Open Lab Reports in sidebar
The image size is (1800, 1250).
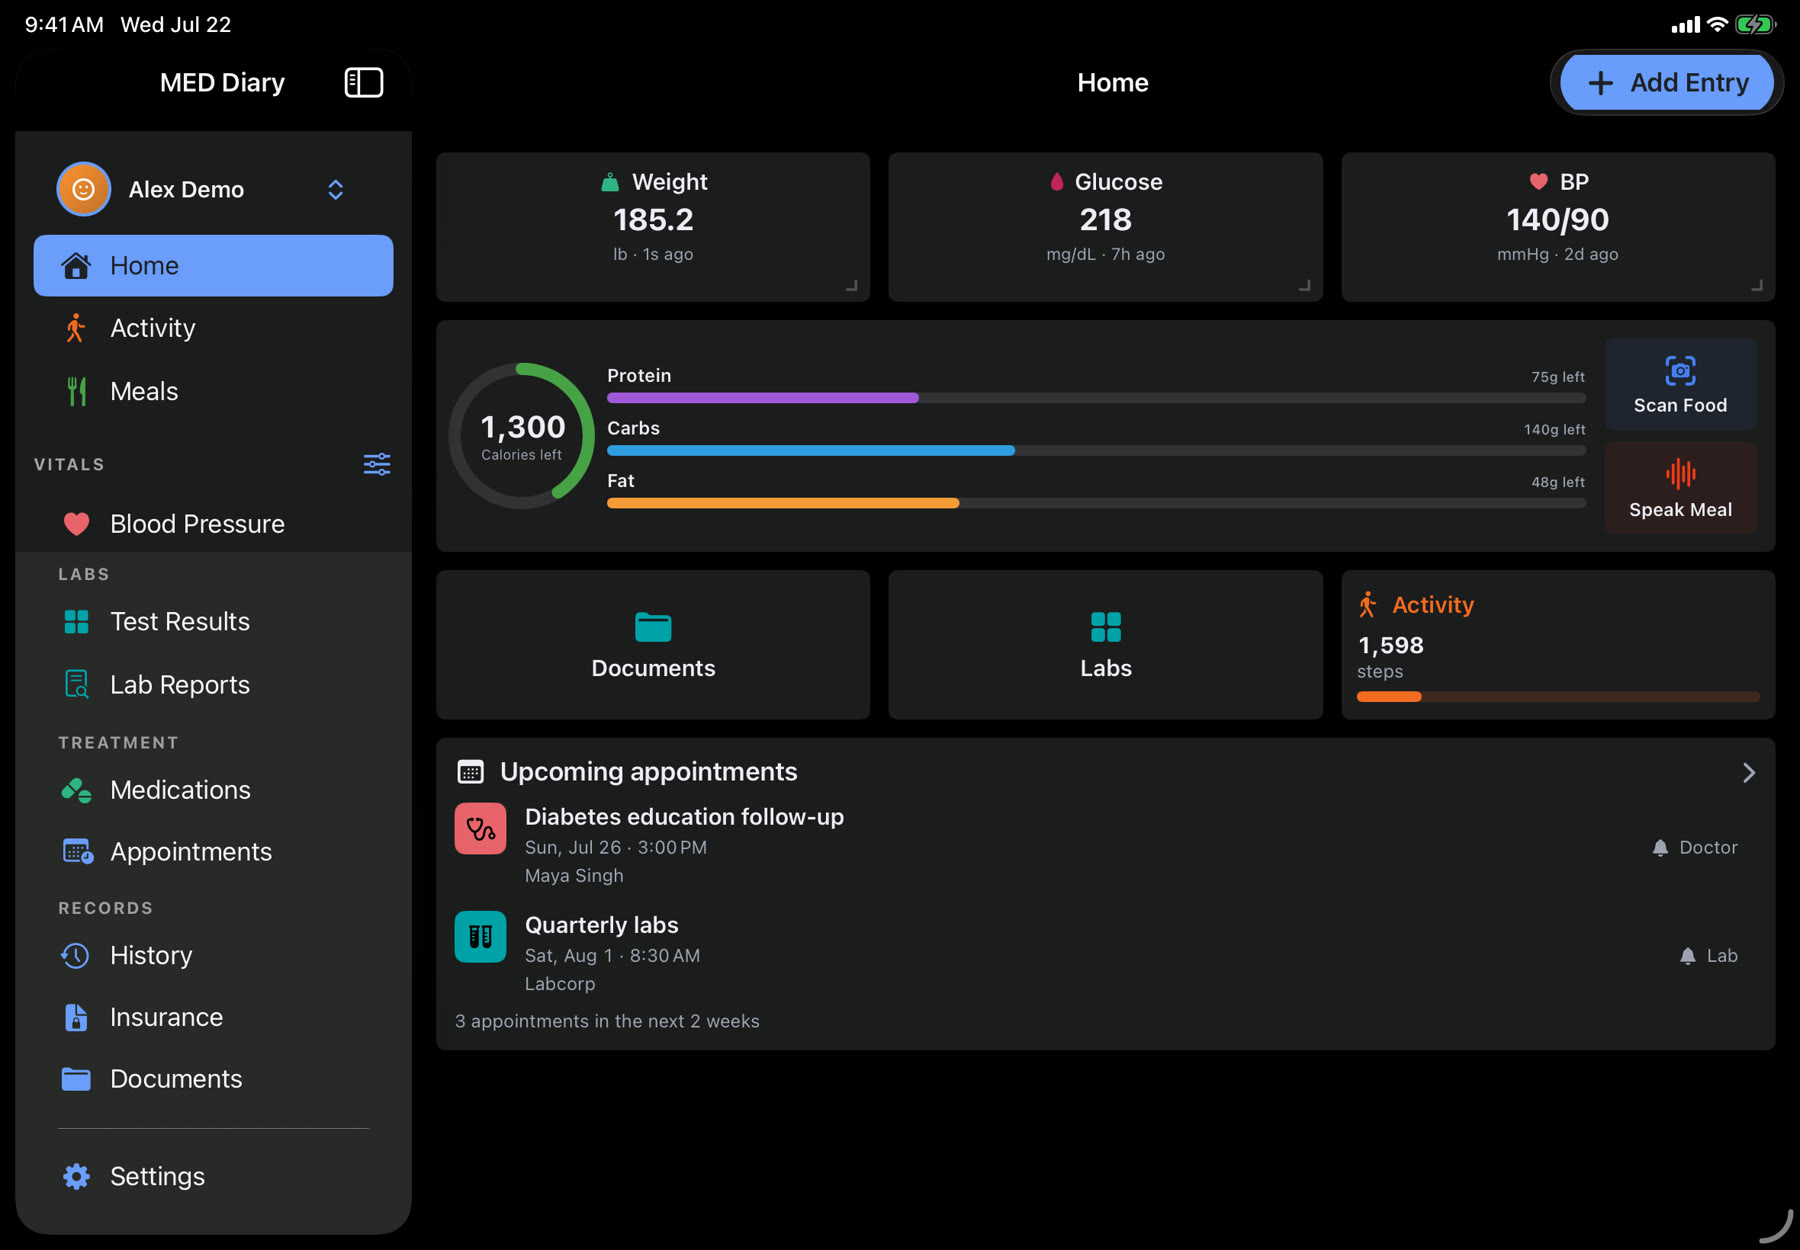tap(213, 684)
